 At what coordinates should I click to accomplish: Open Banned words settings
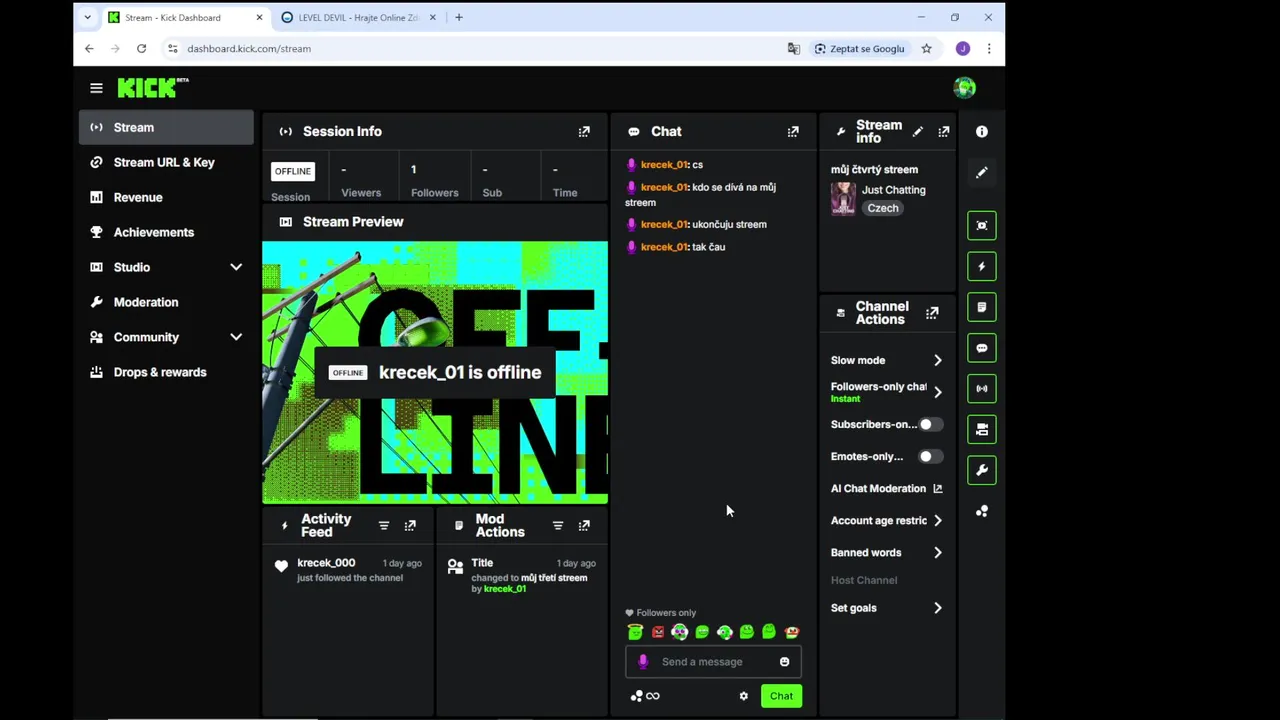pos(887,552)
